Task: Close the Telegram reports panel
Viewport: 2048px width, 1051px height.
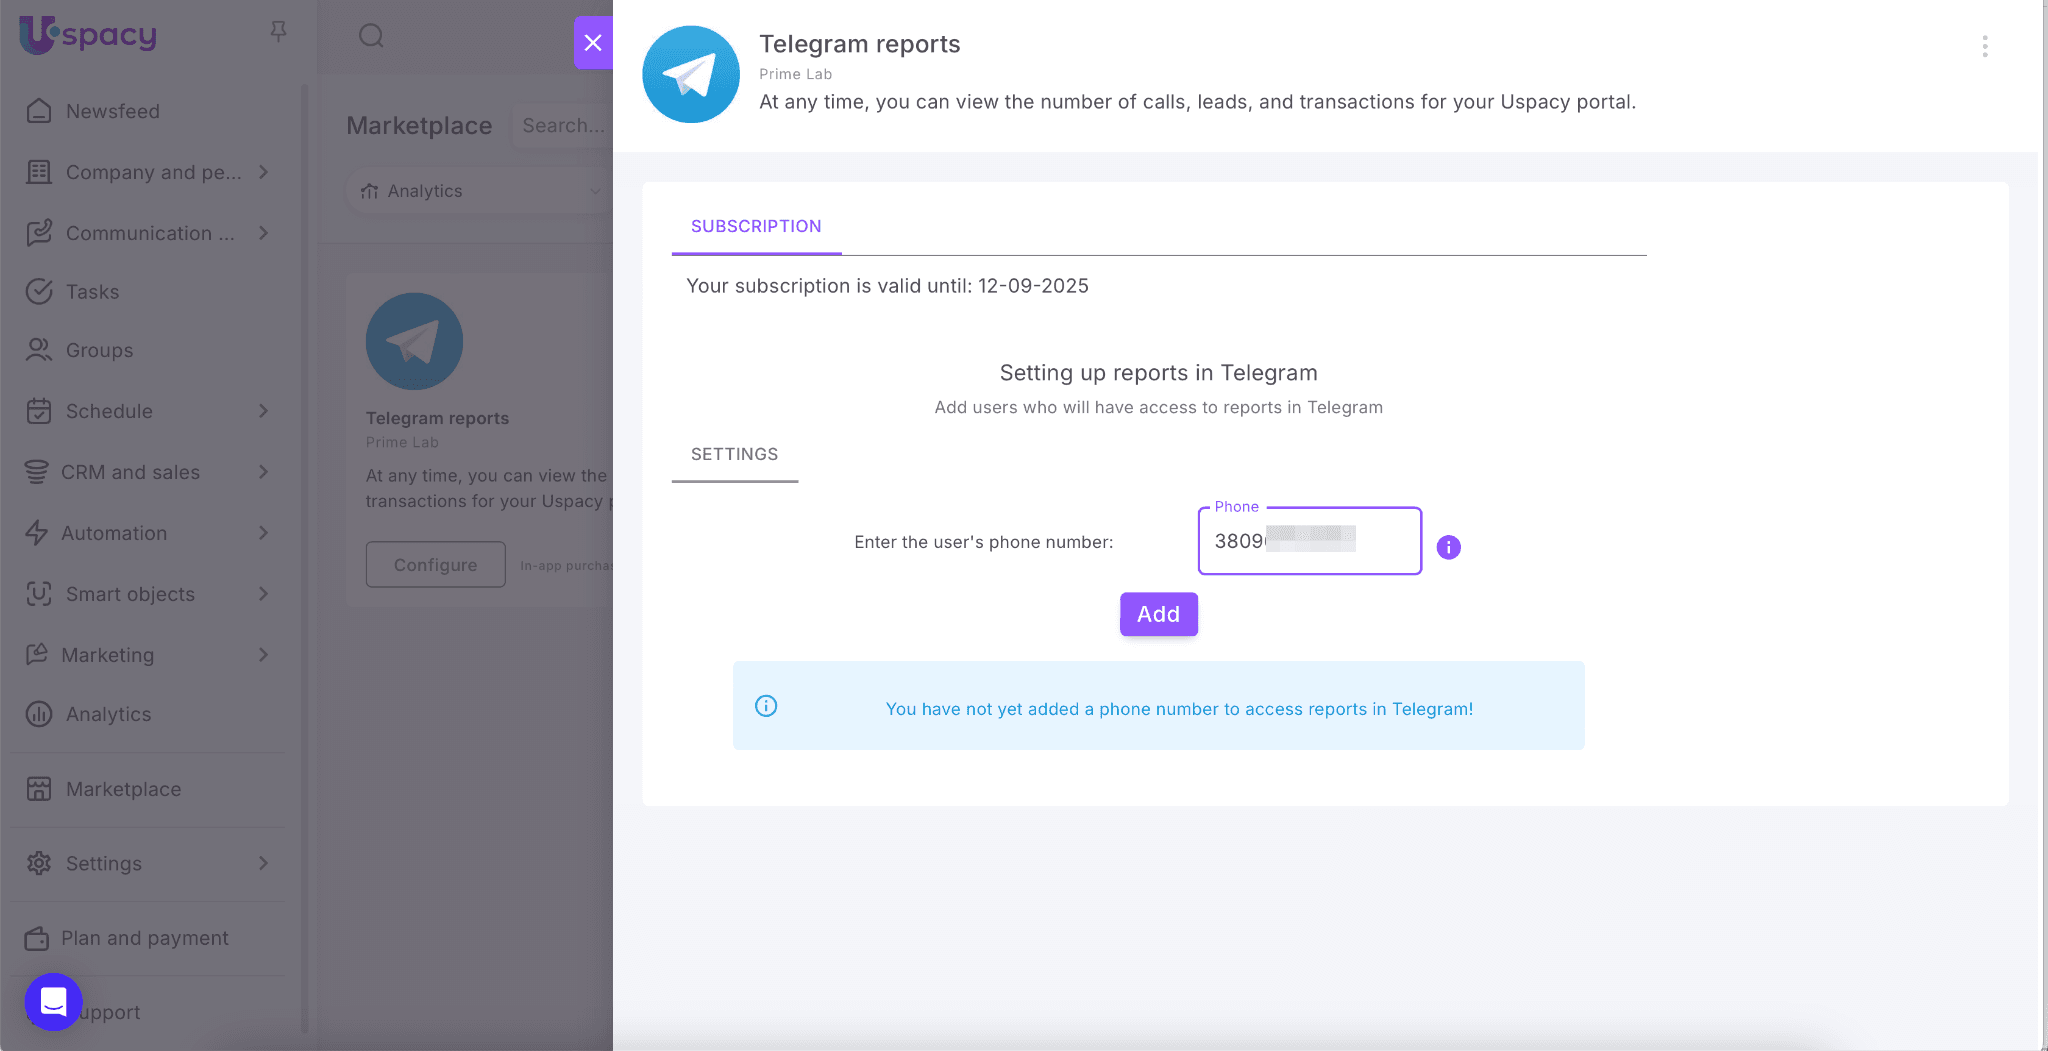Action: point(593,43)
